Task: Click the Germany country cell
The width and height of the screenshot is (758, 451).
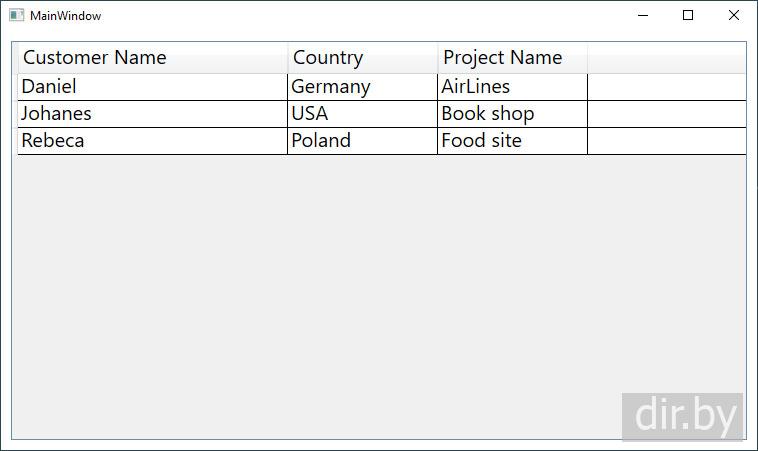Action: (331, 87)
